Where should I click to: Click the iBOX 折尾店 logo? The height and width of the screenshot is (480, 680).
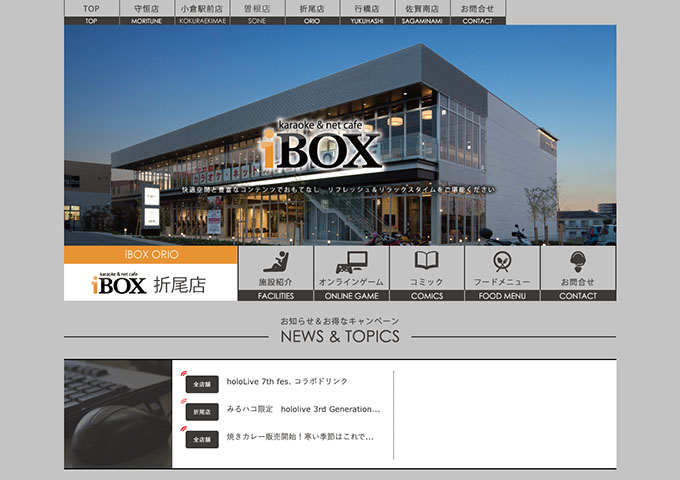(x=149, y=283)
